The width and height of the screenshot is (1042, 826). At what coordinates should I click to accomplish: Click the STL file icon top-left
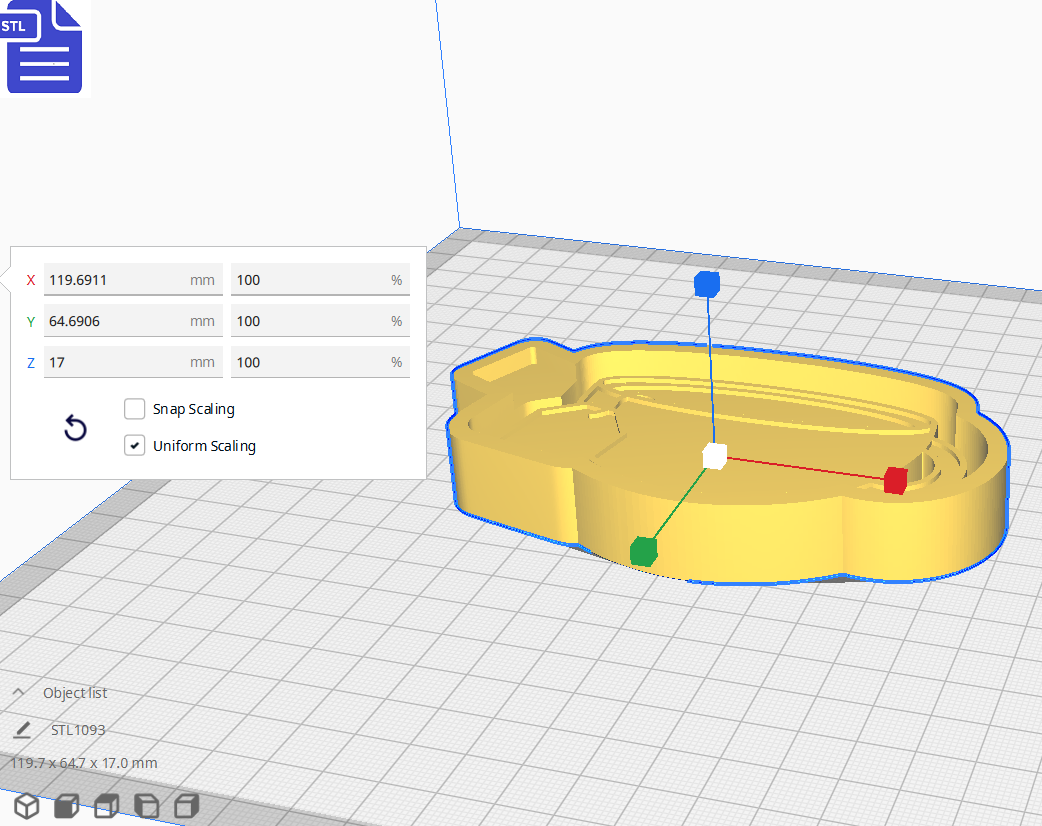(44, 47)
